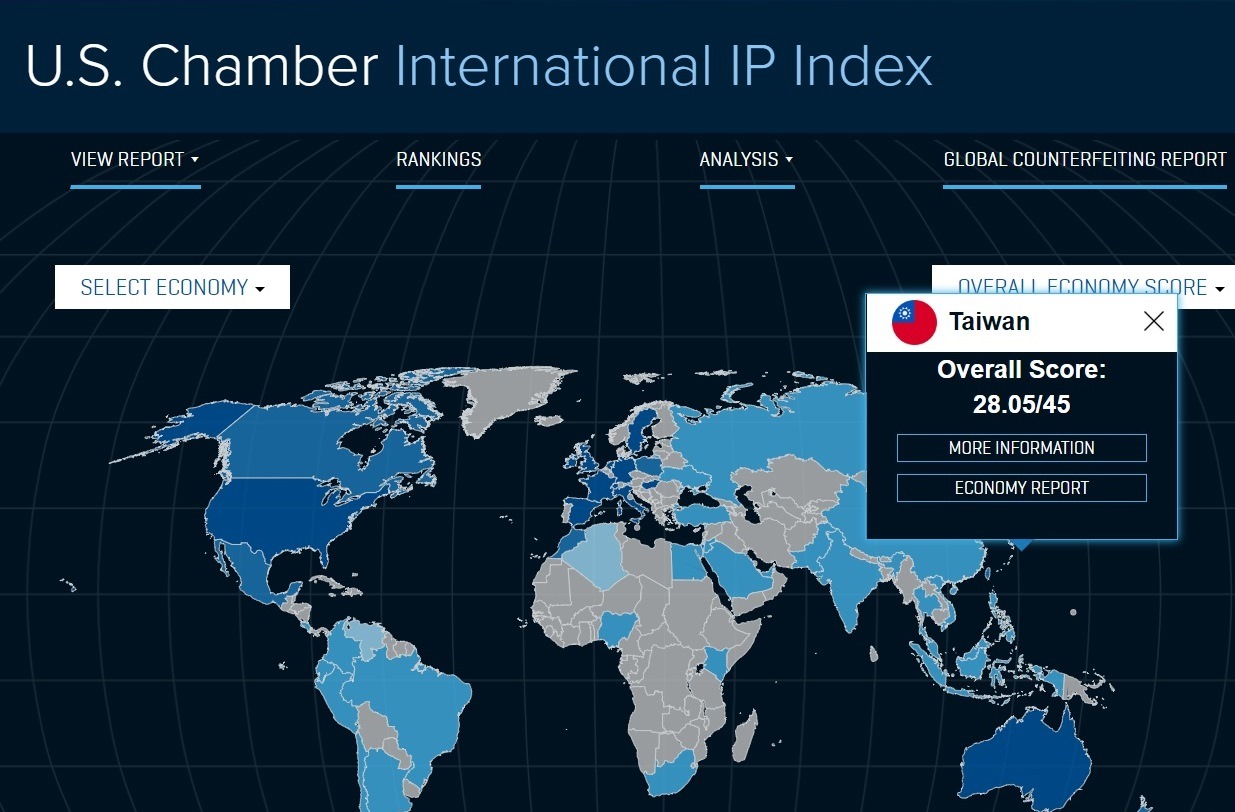Click the Taiwan flag icon
The width and height of the screenshot is (1235, 812).
(x=914, y=322)
